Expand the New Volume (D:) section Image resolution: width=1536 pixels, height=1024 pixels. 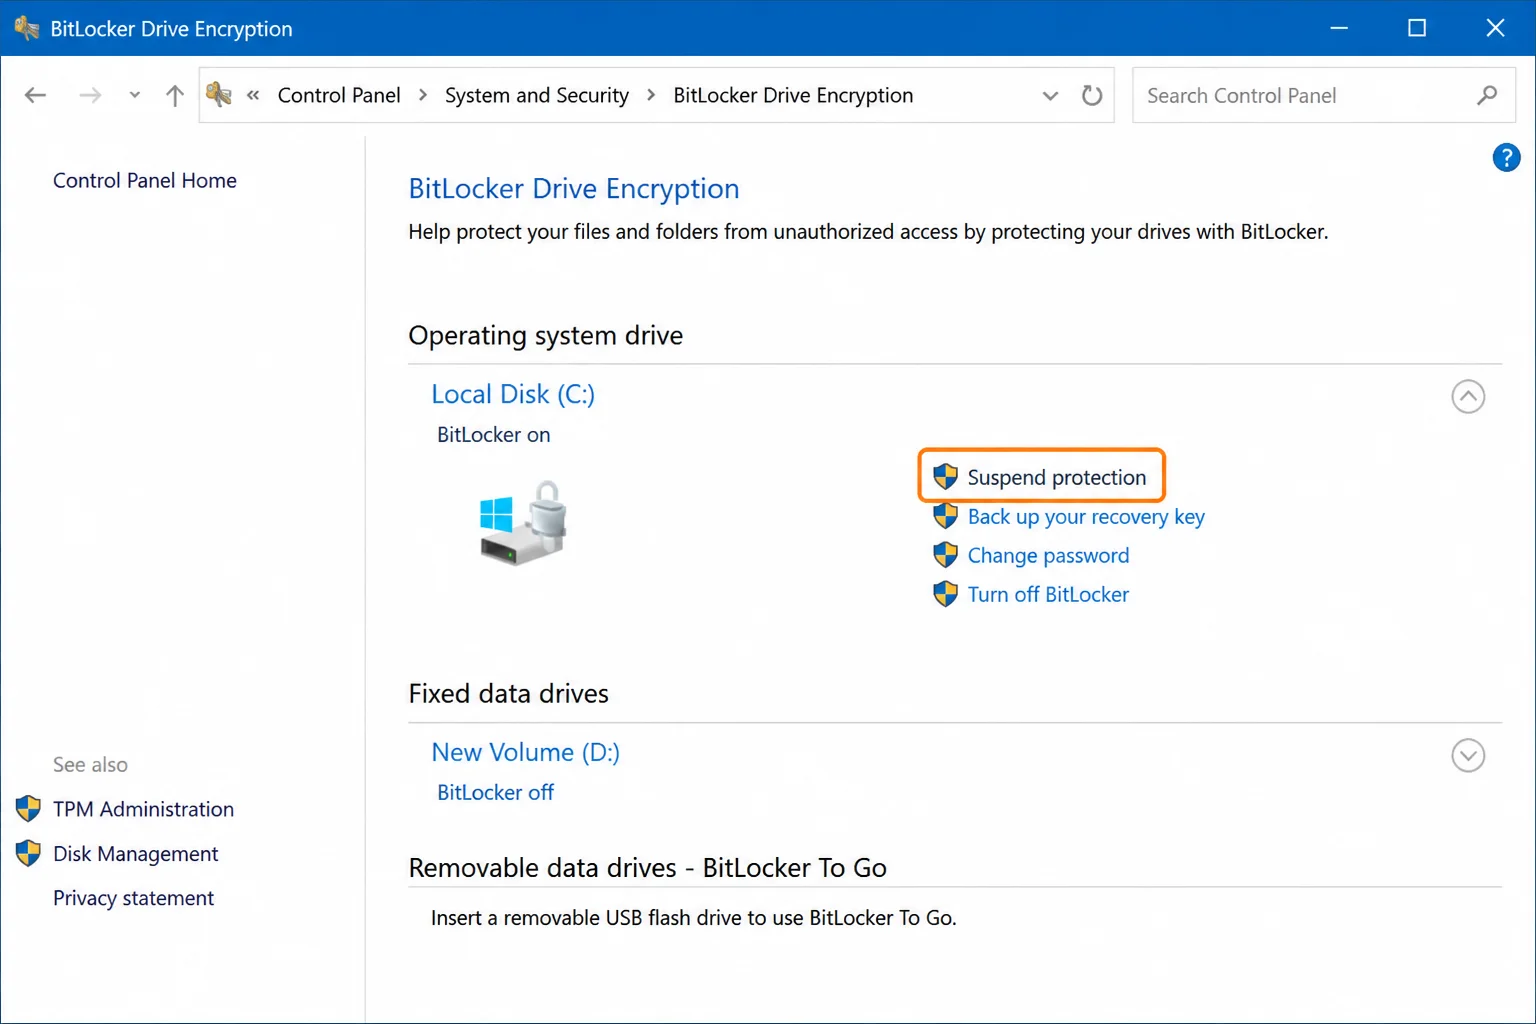1468,755
